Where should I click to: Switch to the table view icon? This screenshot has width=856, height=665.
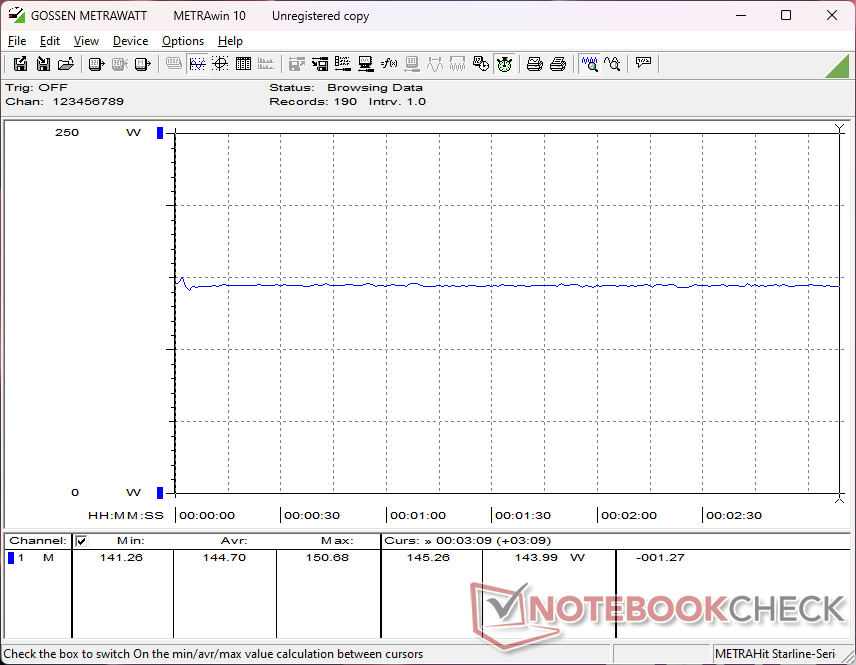[x=243, y=64]
